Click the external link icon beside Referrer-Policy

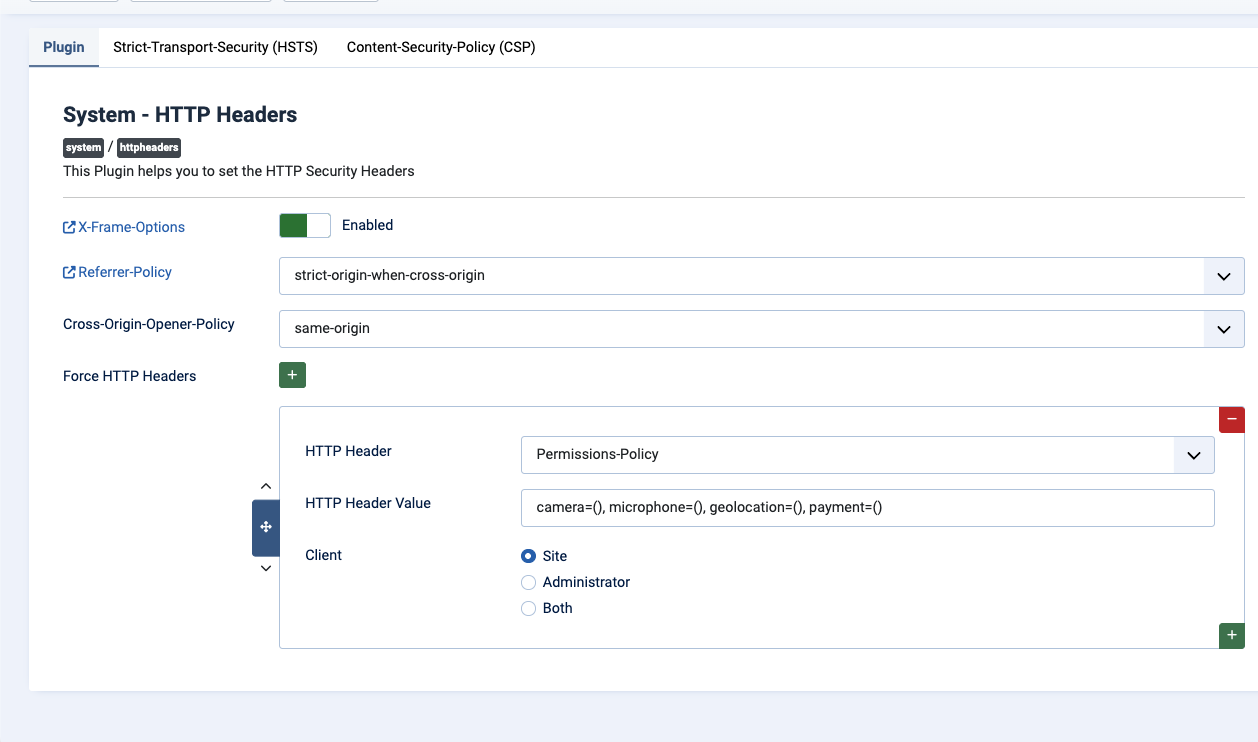pyautogui.click(x=69, y=272)
